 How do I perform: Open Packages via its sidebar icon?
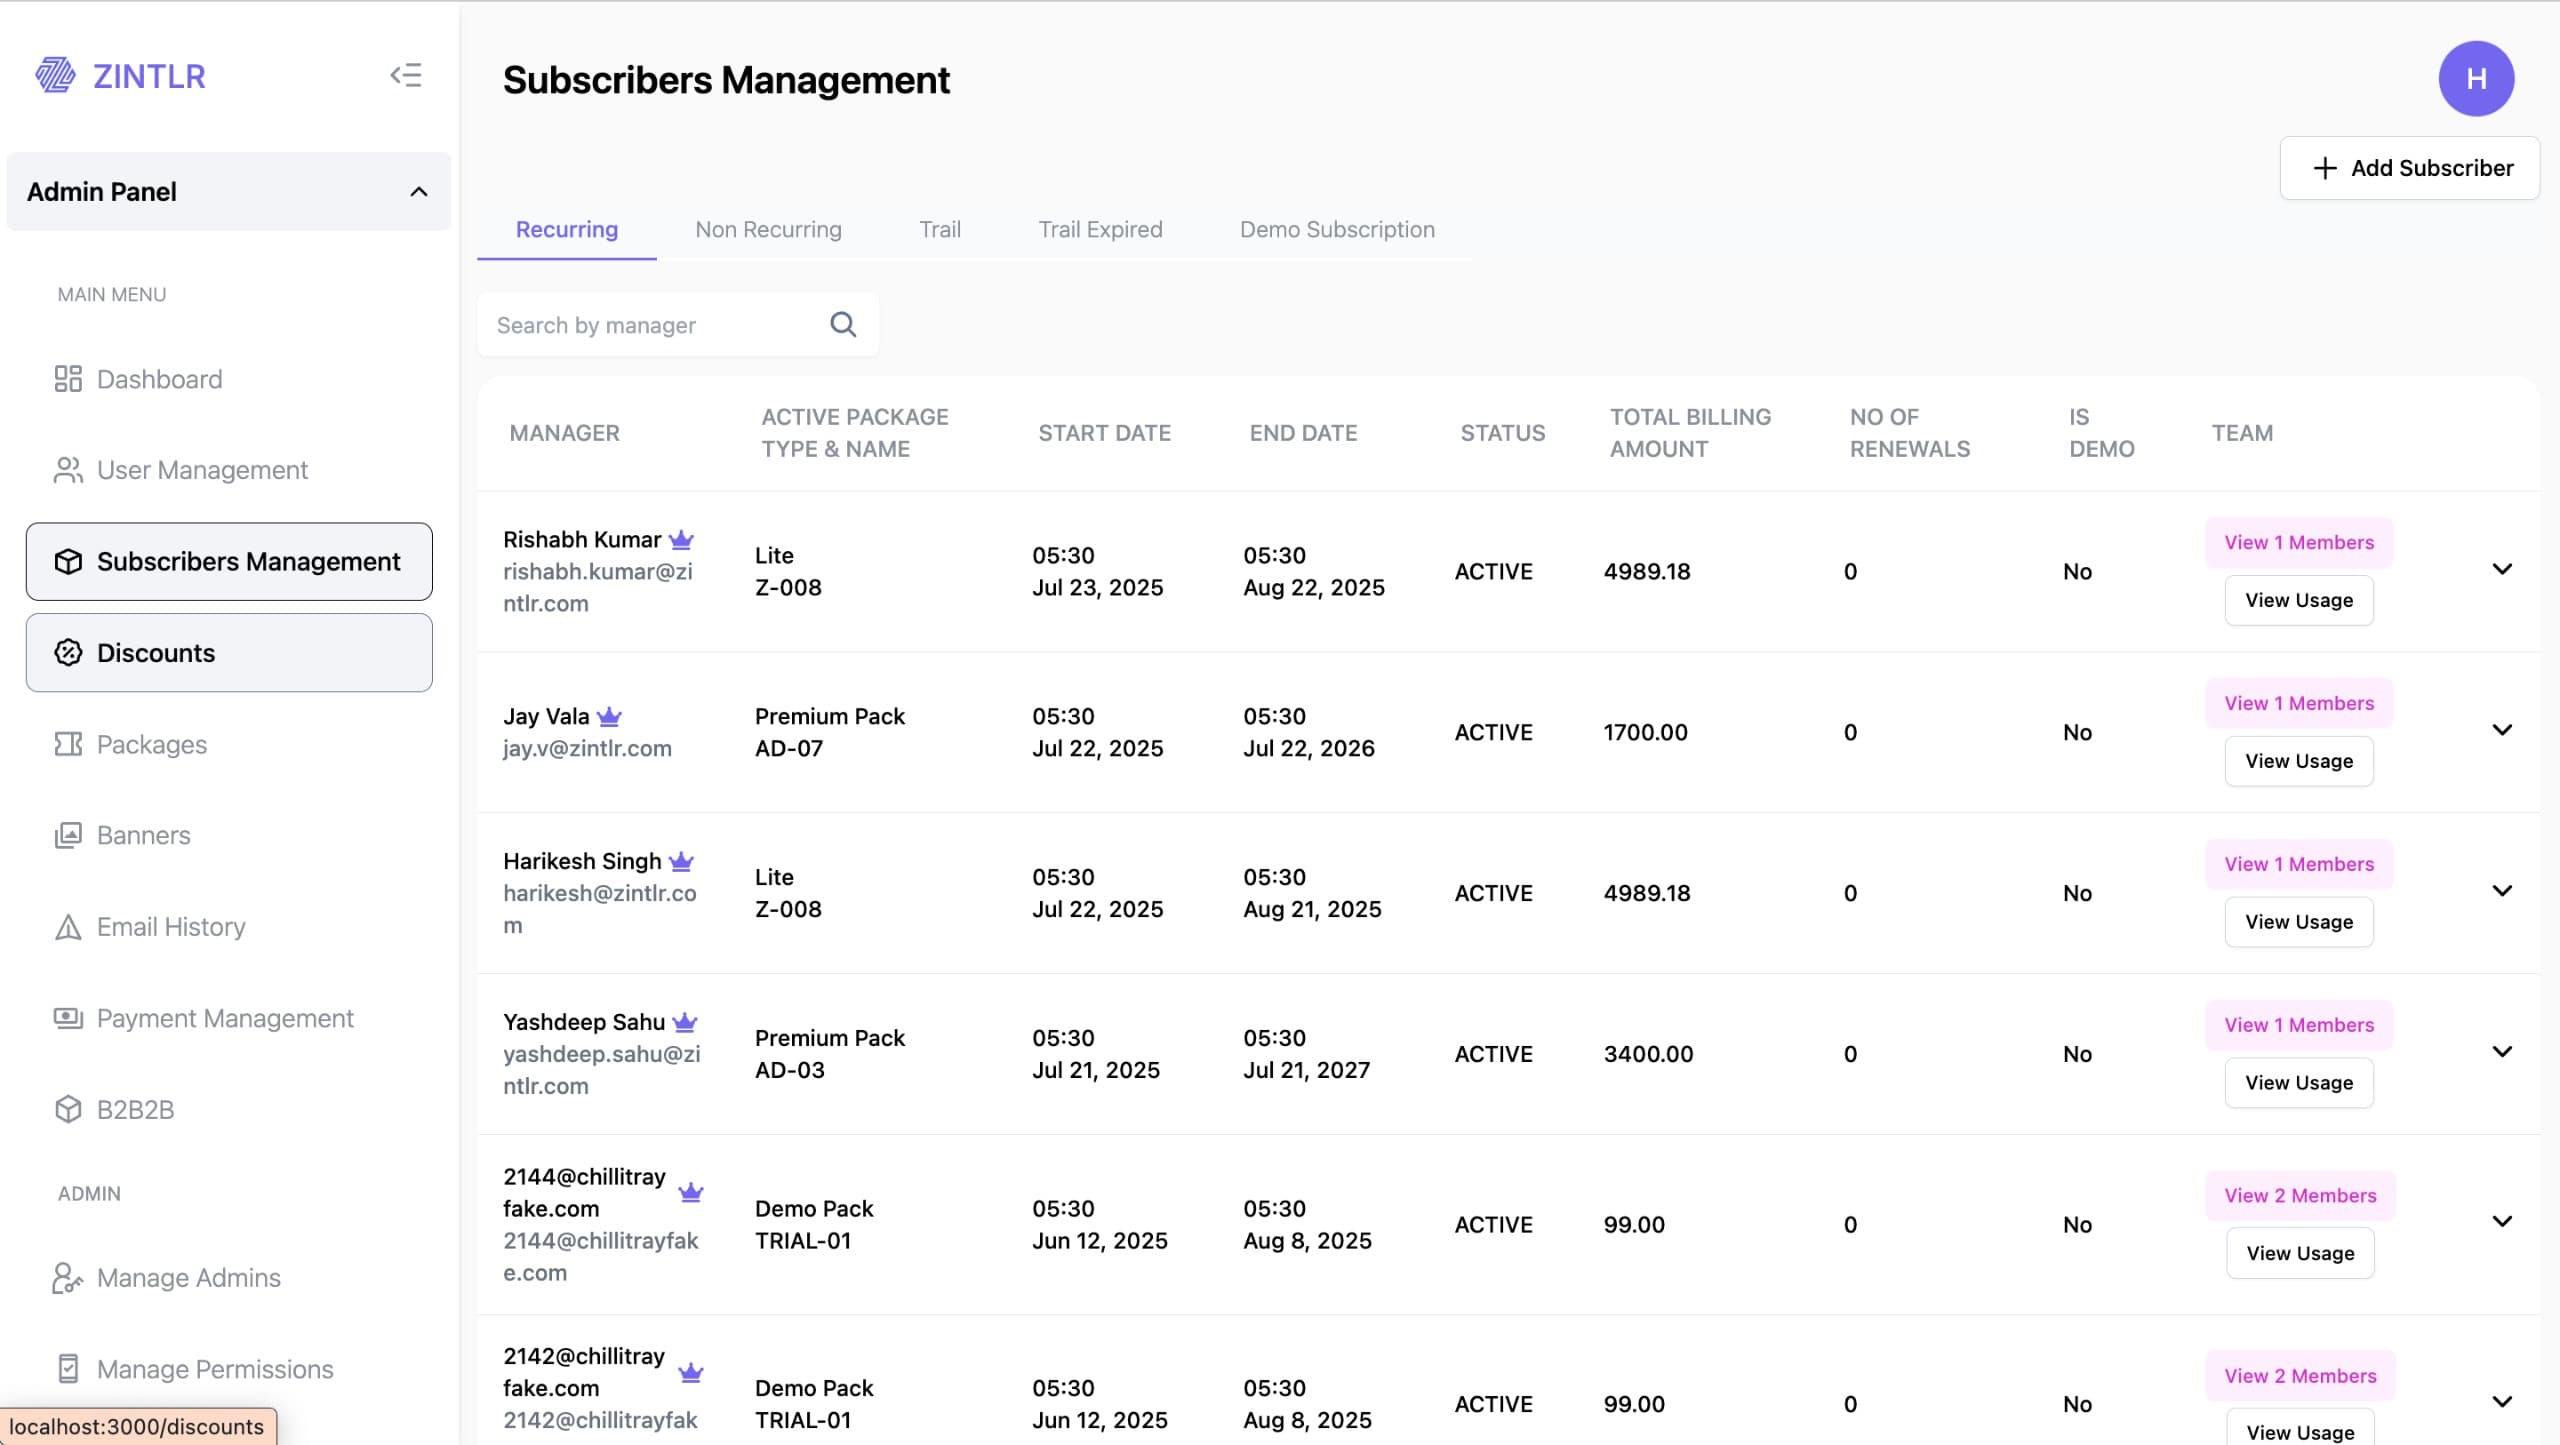click(x=67, y=744)
